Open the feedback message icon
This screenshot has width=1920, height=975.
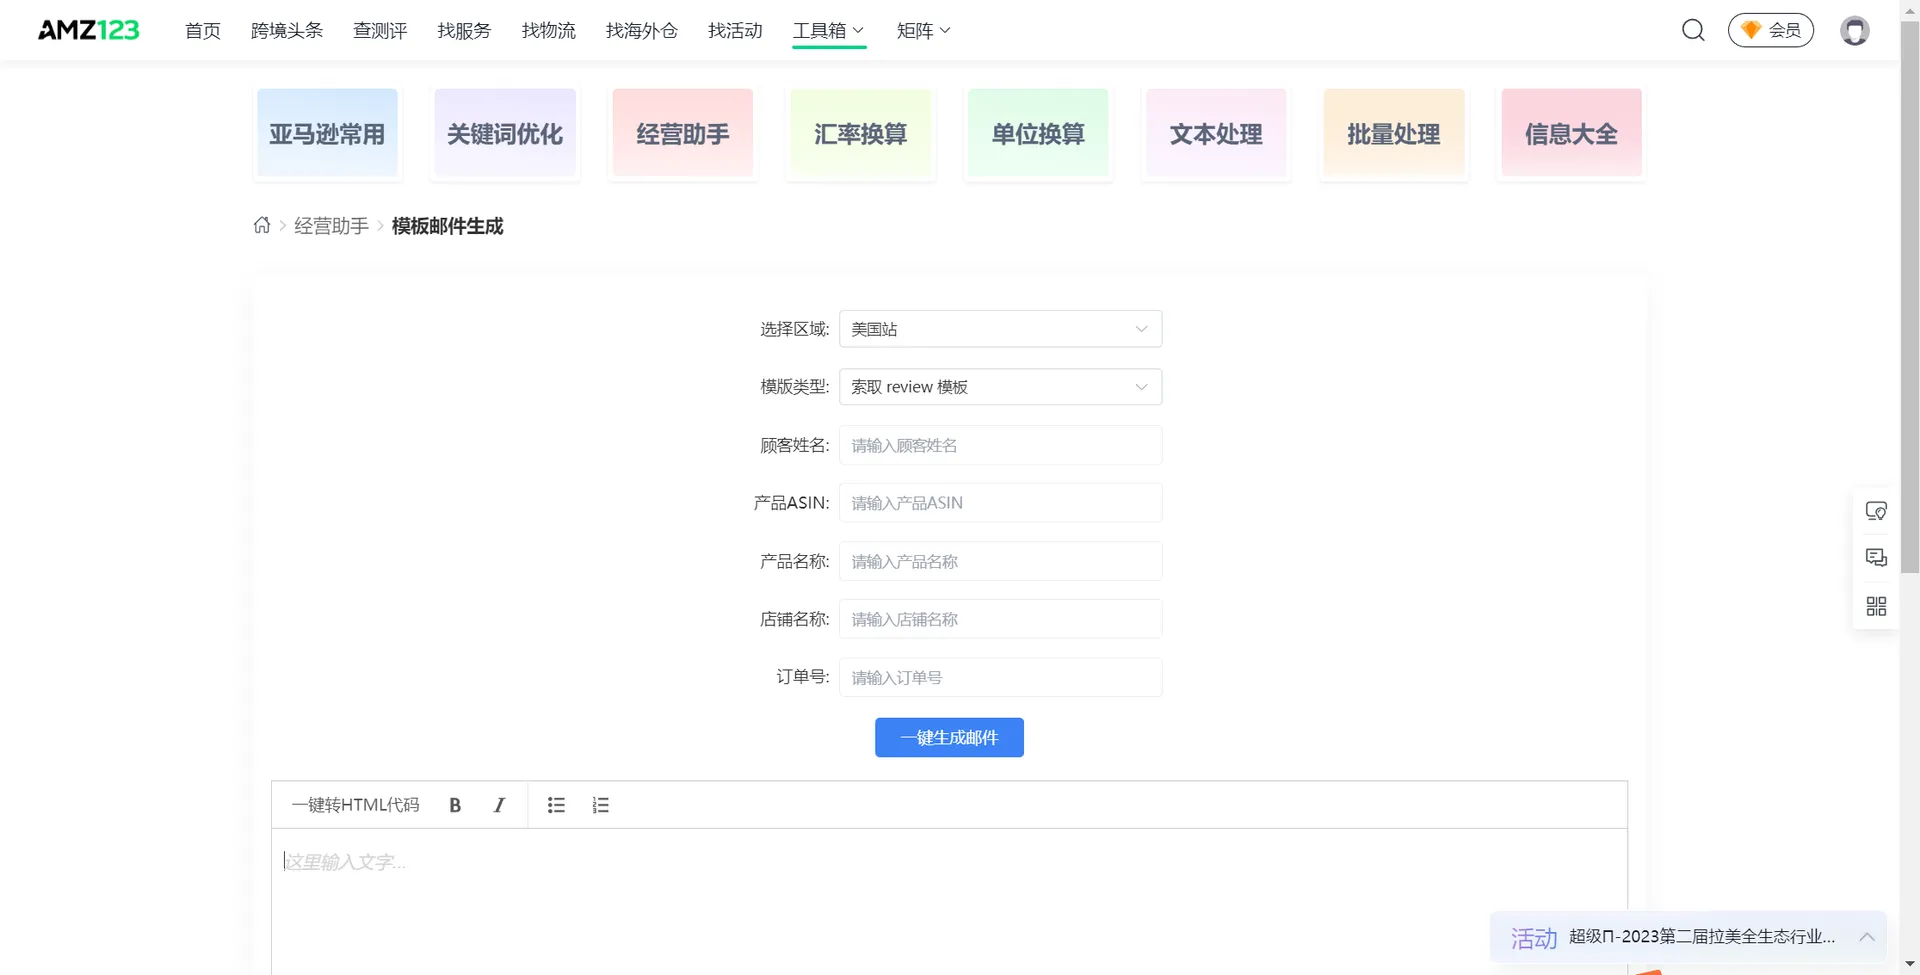[x=1876, y=558]
